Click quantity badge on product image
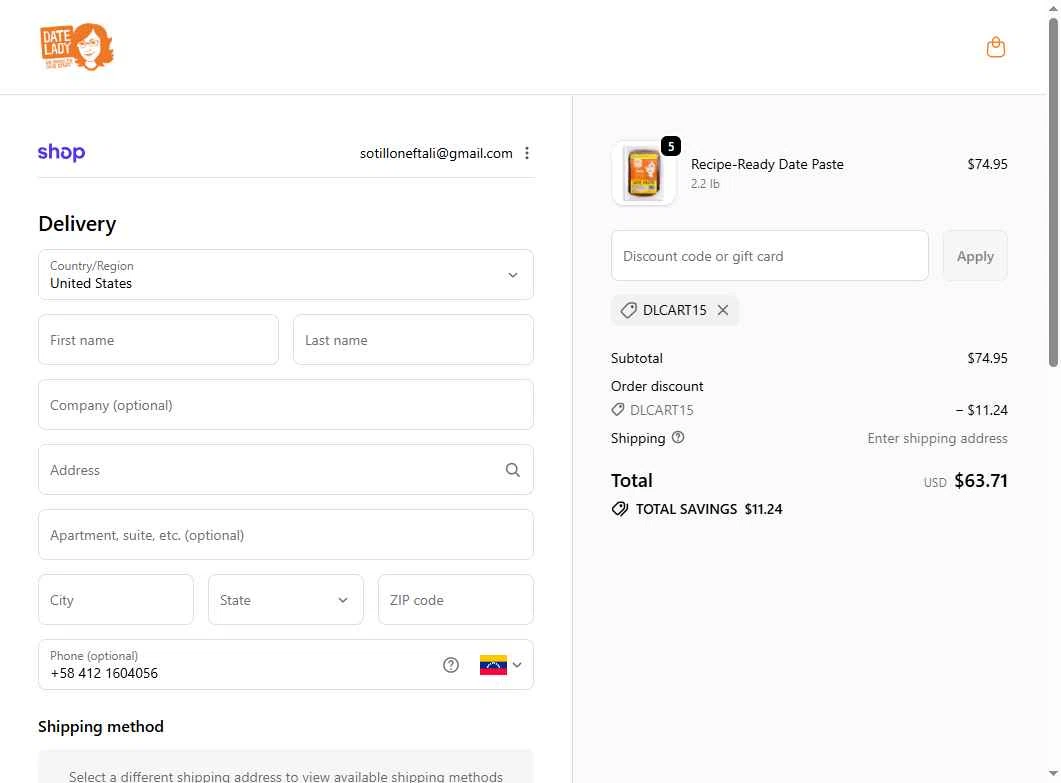 point(671,146)
